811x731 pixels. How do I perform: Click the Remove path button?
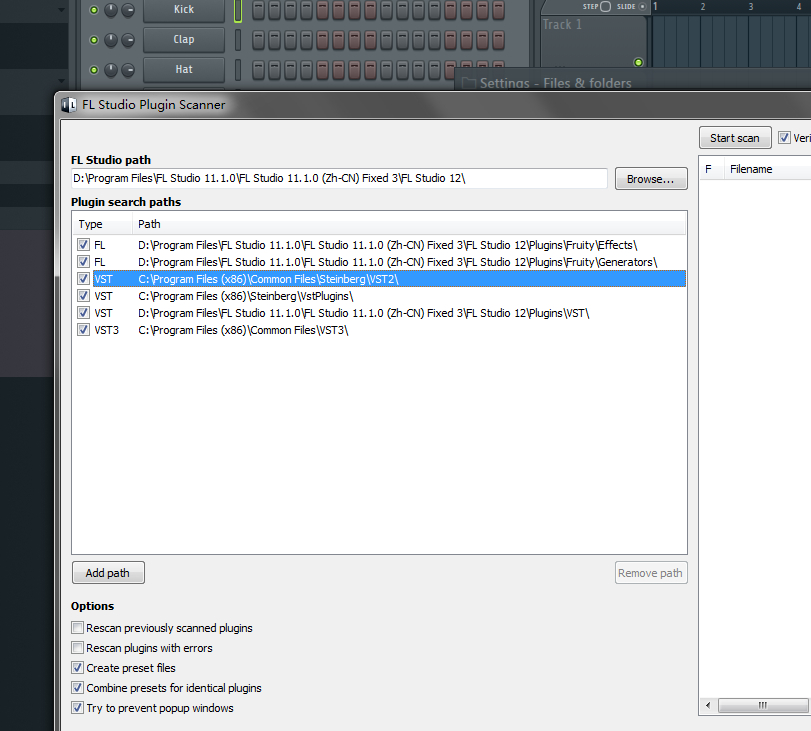point(651,573)
